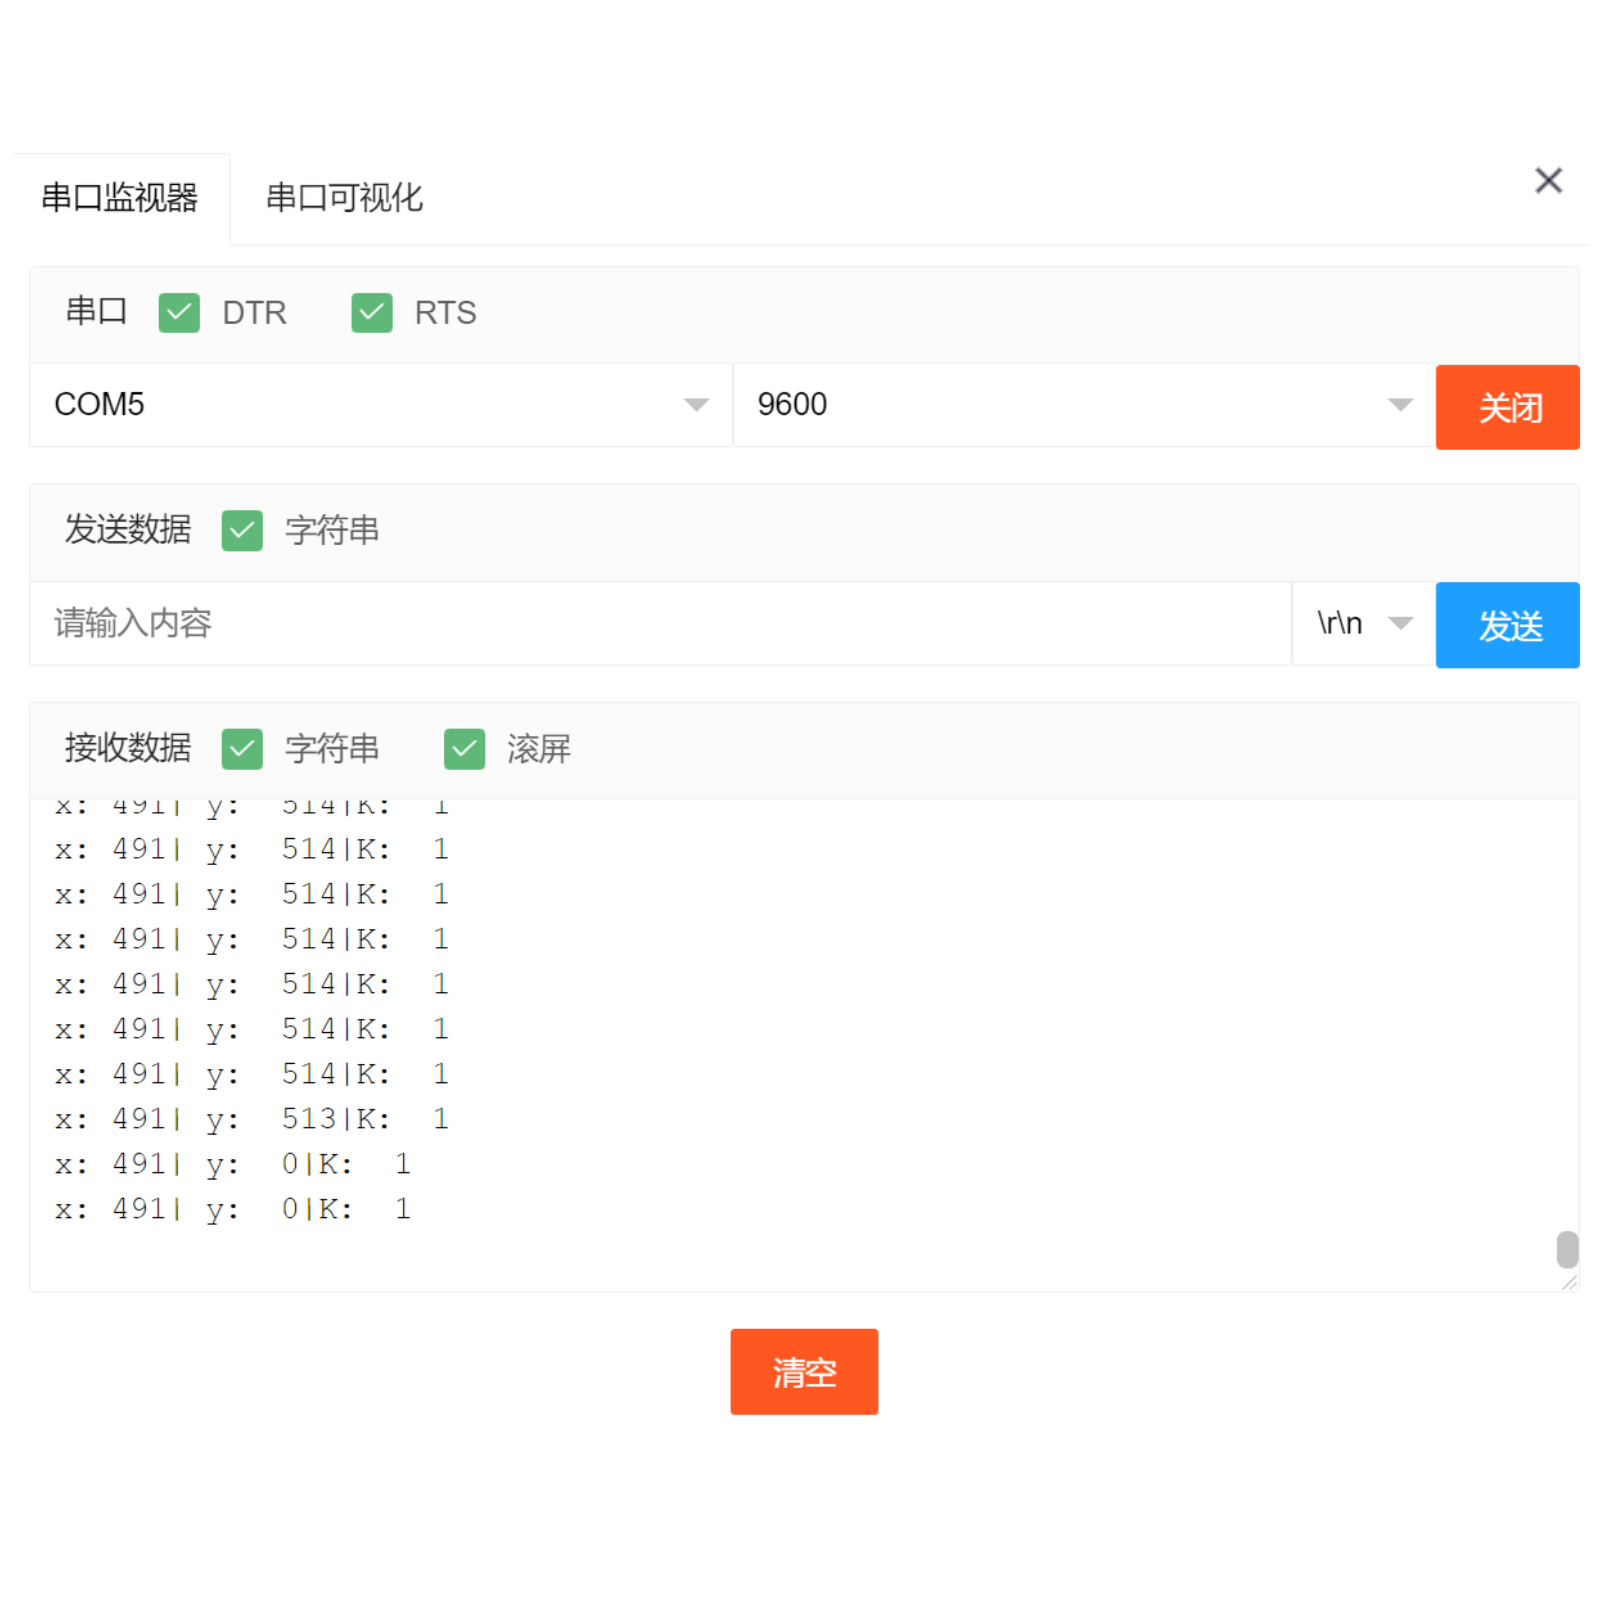Click the 清空 clear button
The height and width of the screenshot is (1601, 1601).
803,1371
